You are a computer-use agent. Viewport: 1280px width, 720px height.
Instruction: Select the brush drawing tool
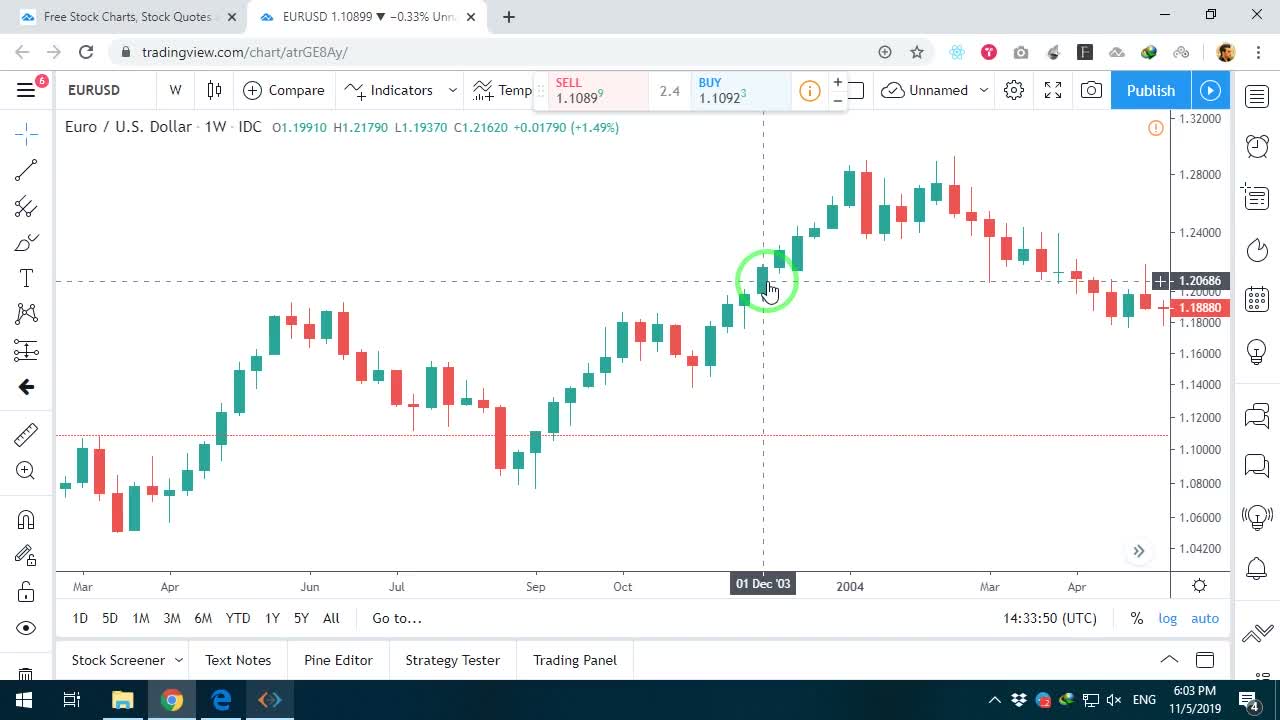26,243
